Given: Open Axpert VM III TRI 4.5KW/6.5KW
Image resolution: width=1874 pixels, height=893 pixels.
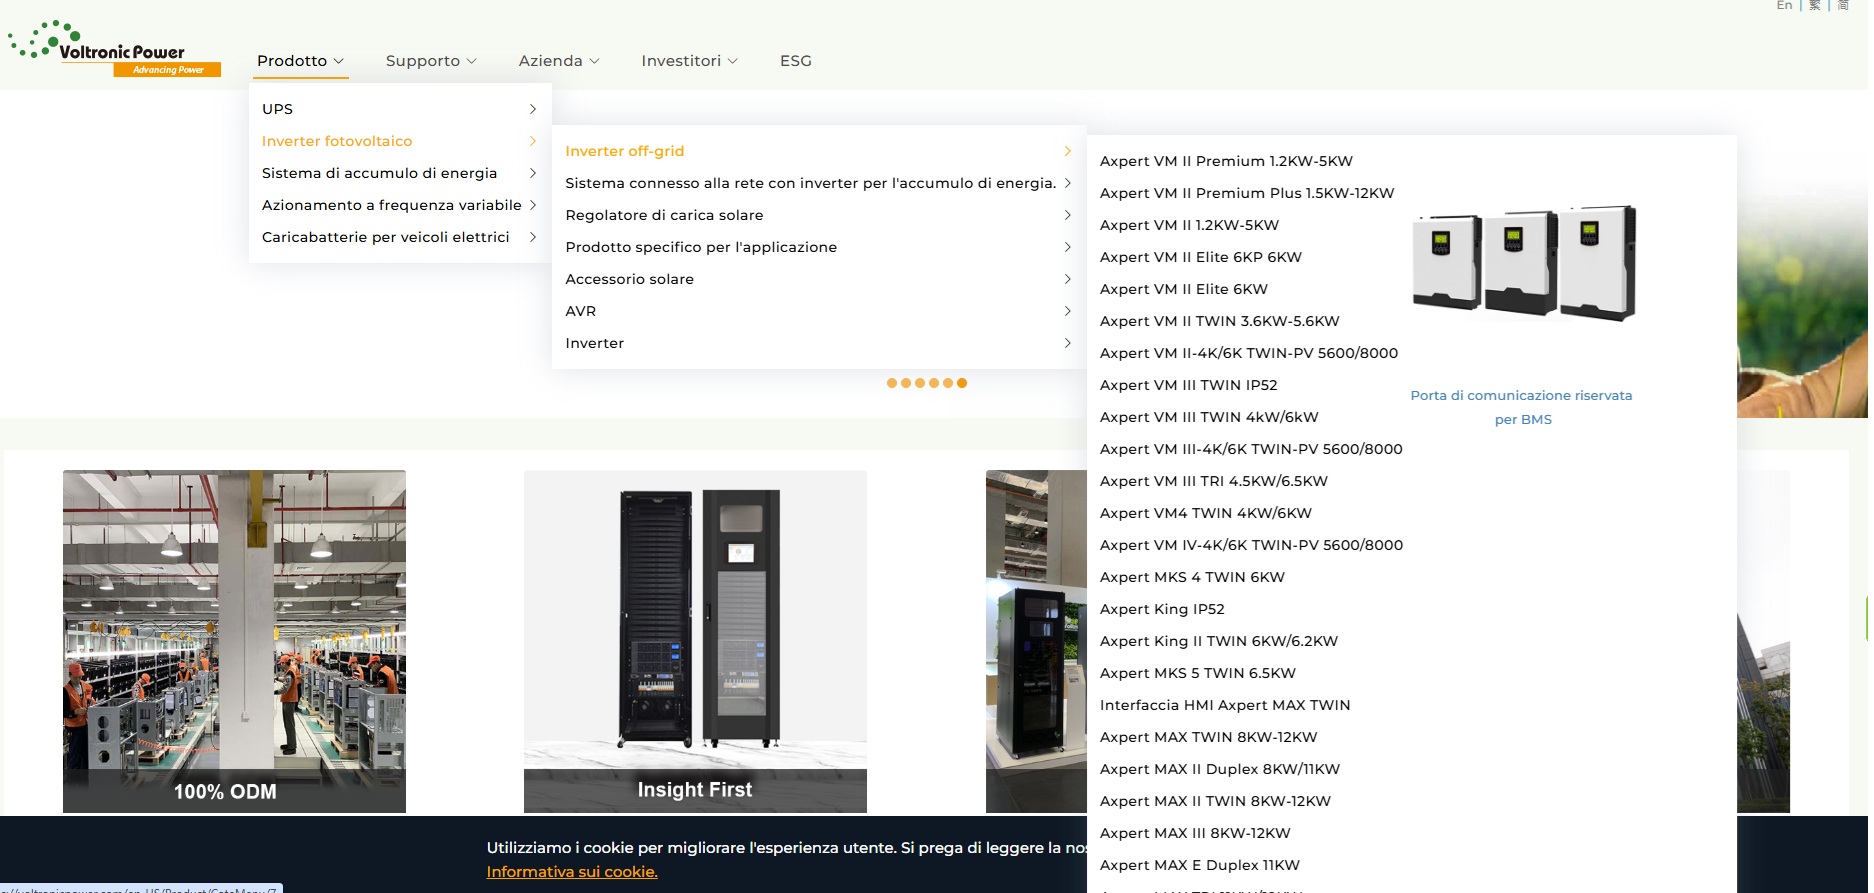Looking at the screenshot, I should 1214,481.
